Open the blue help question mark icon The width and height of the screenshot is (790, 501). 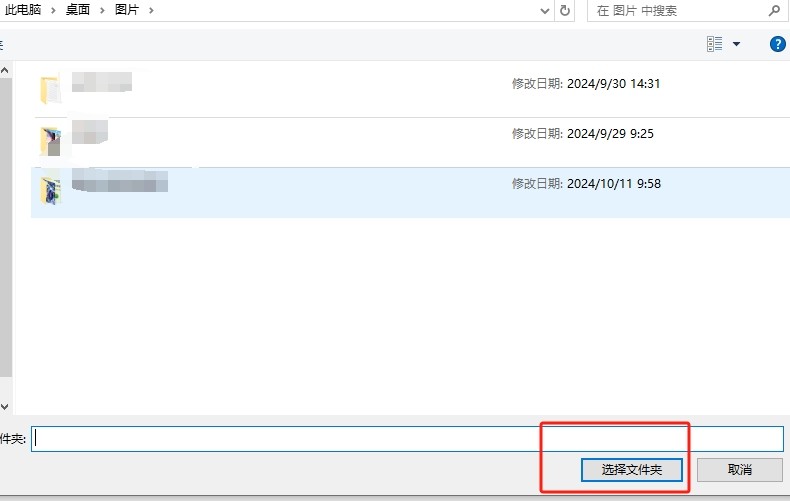[x=777, y=44]
